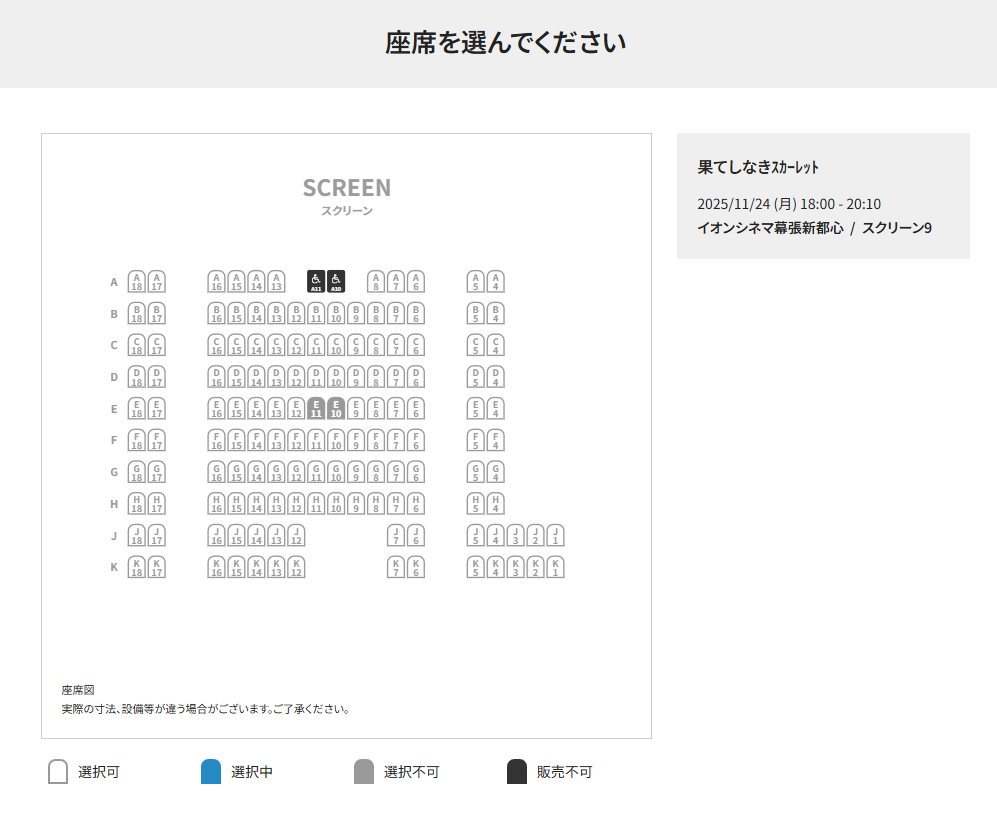Pick seat B16

pyautogui.click(x=216, y=314)
